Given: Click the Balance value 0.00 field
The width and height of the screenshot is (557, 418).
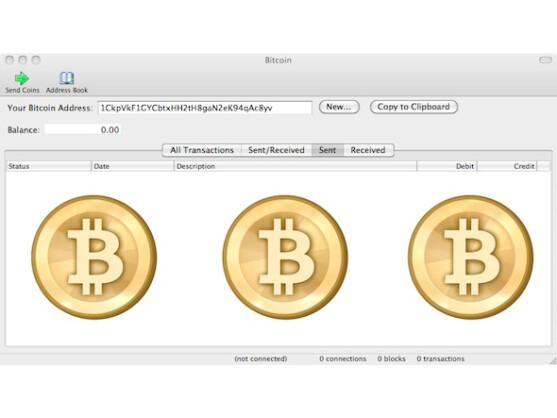Looking at the screenshot, I should (x=82, y=130).
